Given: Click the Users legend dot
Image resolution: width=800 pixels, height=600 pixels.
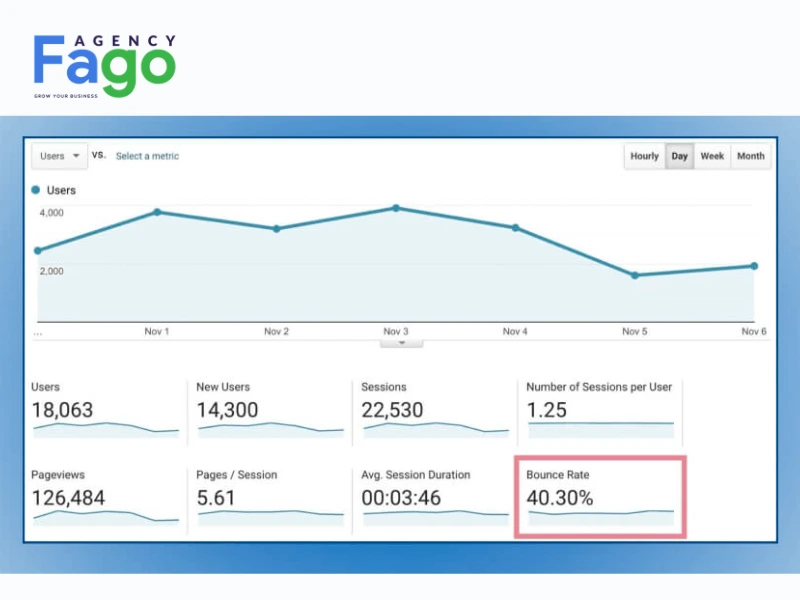Looking at the screenshot, I should pyautogui.click(x=36, y=190).
